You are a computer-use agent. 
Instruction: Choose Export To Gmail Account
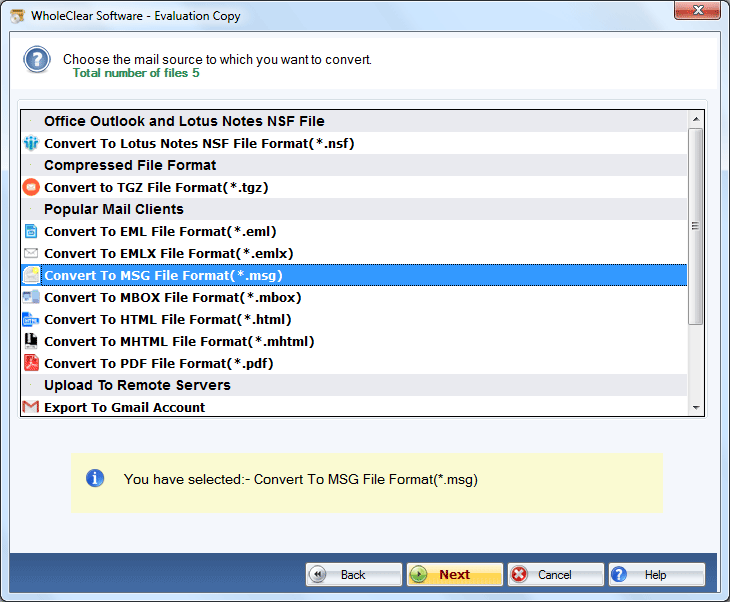coord(354,407)
